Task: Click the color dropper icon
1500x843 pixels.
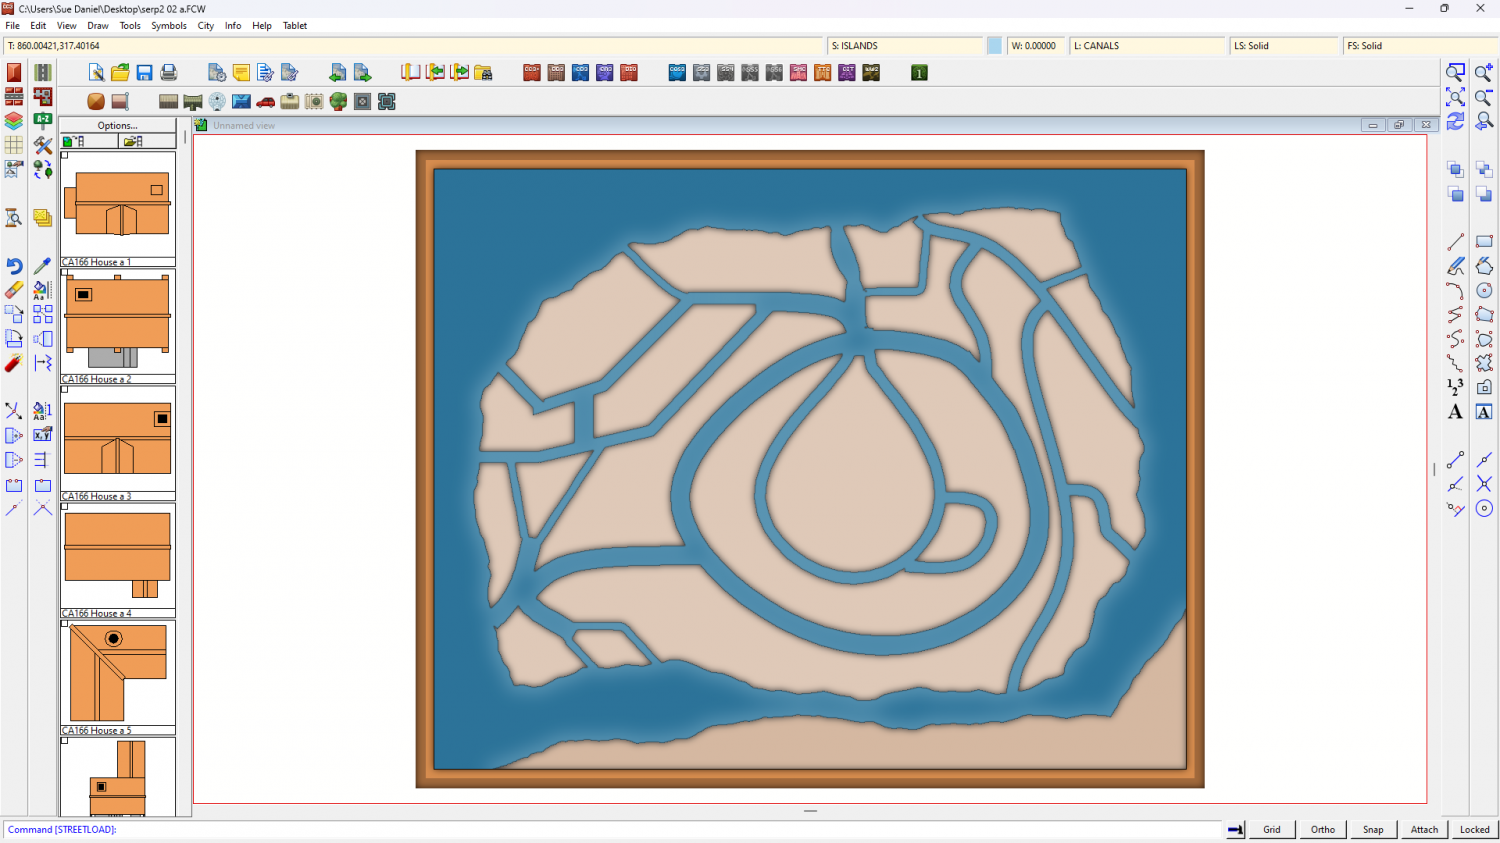Action: (x=43, y=266)
